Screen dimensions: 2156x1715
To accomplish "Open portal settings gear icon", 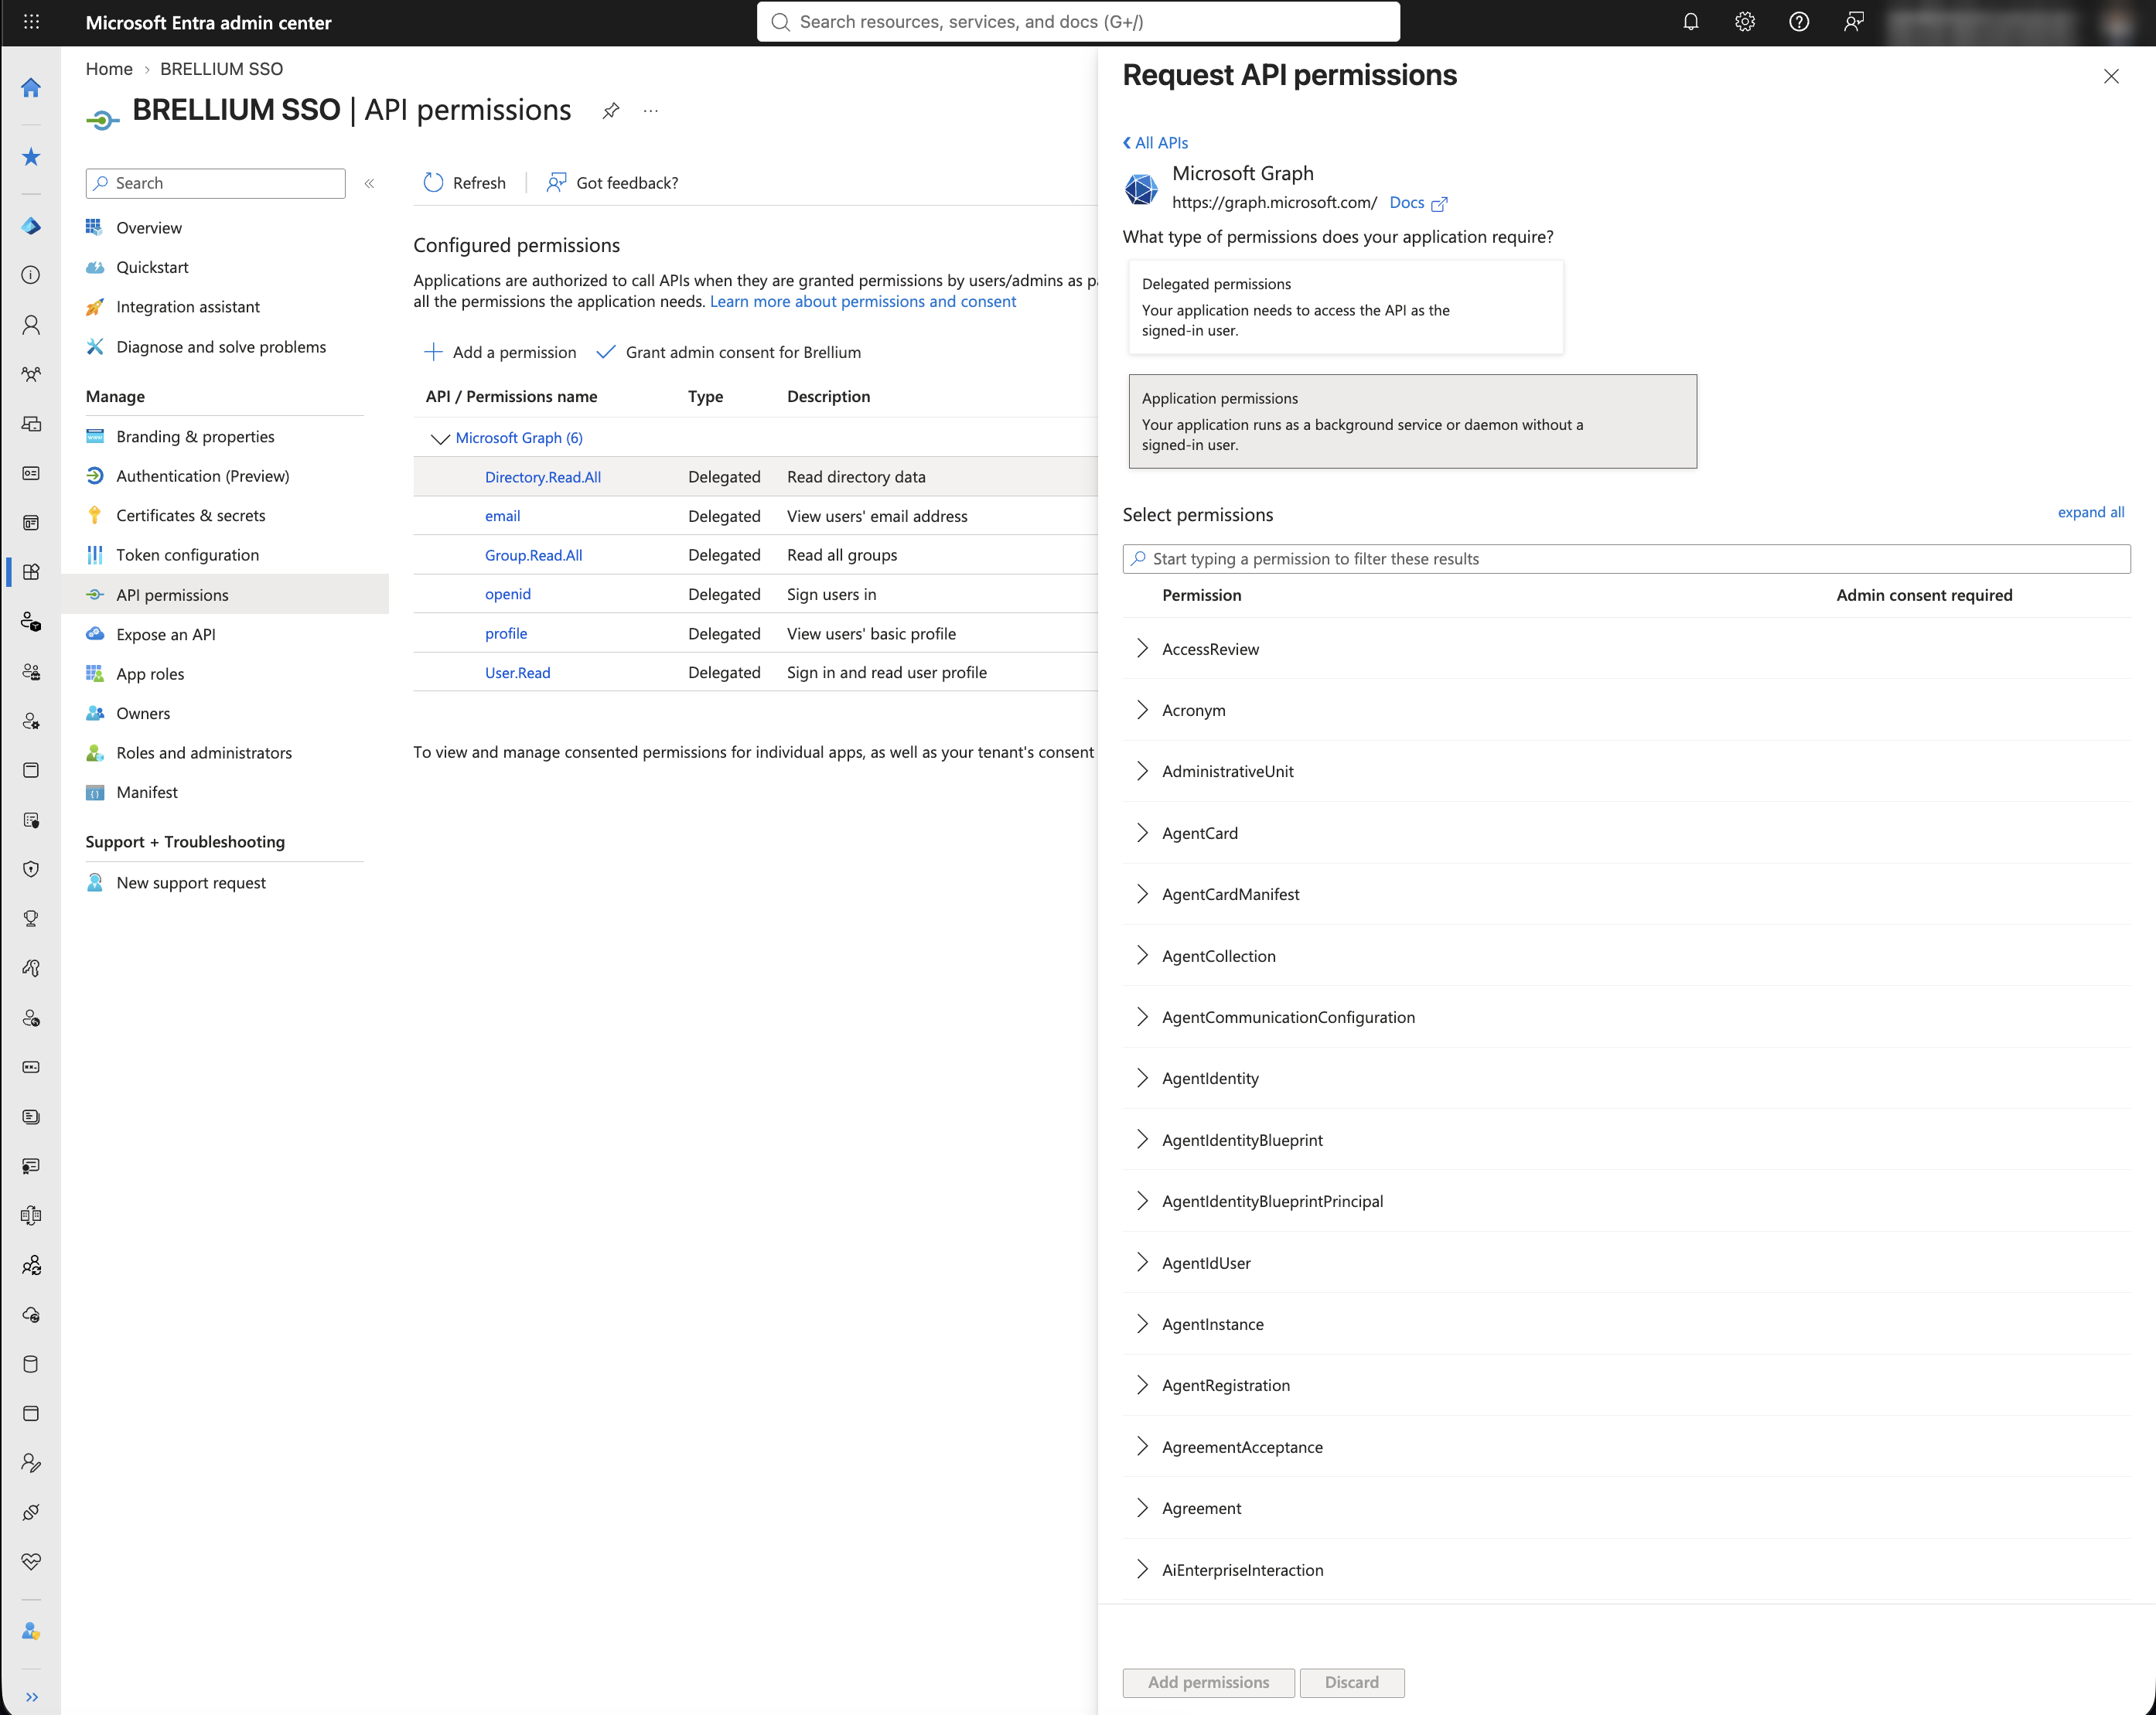I will click(x=1744, y=22).
